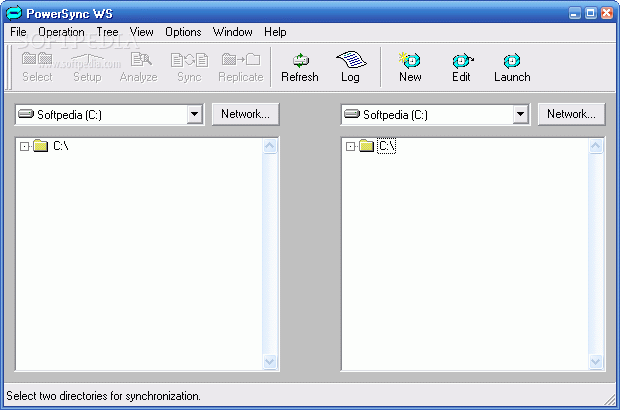Click left pane scrollbar up arrow
Image resolution: width=620 pixels, height=410 pixels.
[270, 146]
